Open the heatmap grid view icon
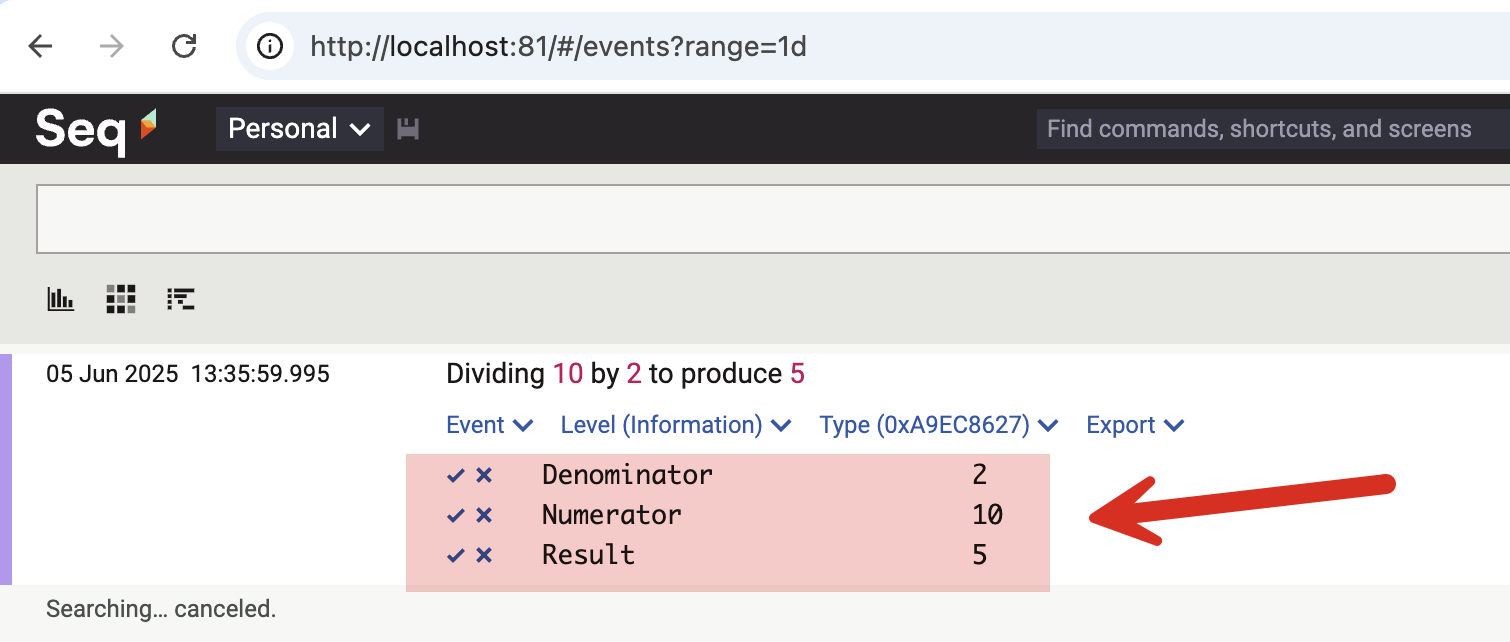This screenshot has width=1510, height=642. [x=121, y=298]
